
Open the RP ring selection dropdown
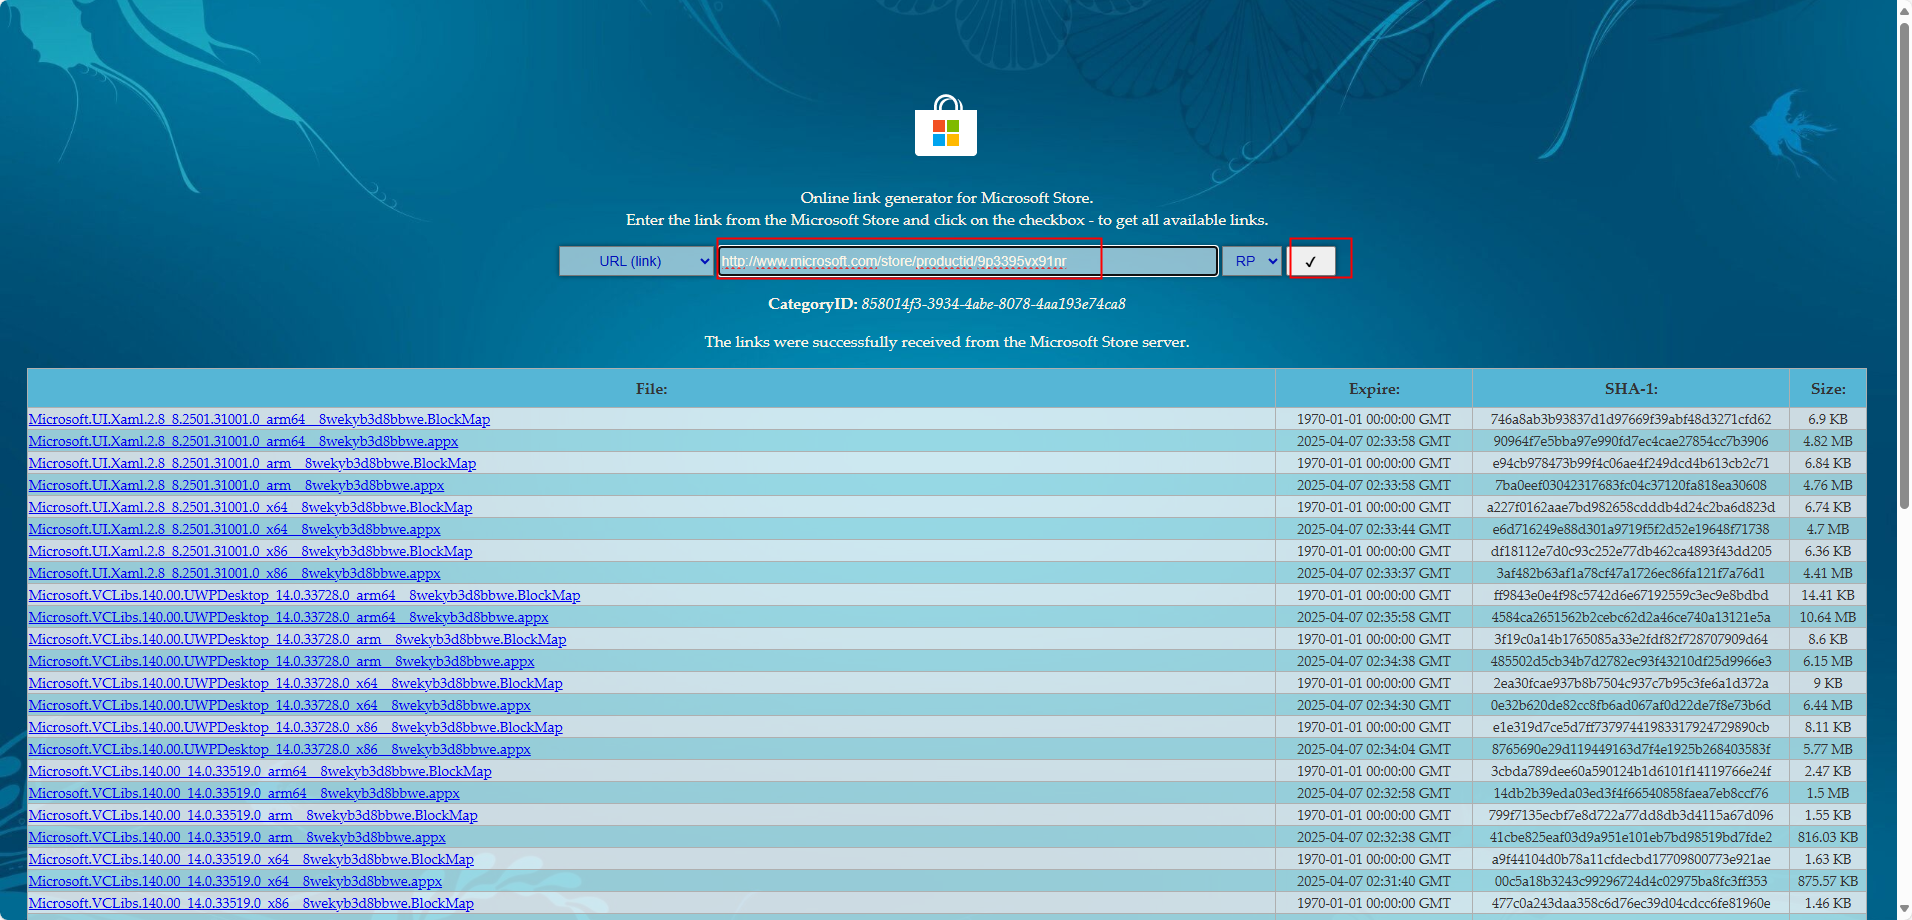click(1252, 261)
